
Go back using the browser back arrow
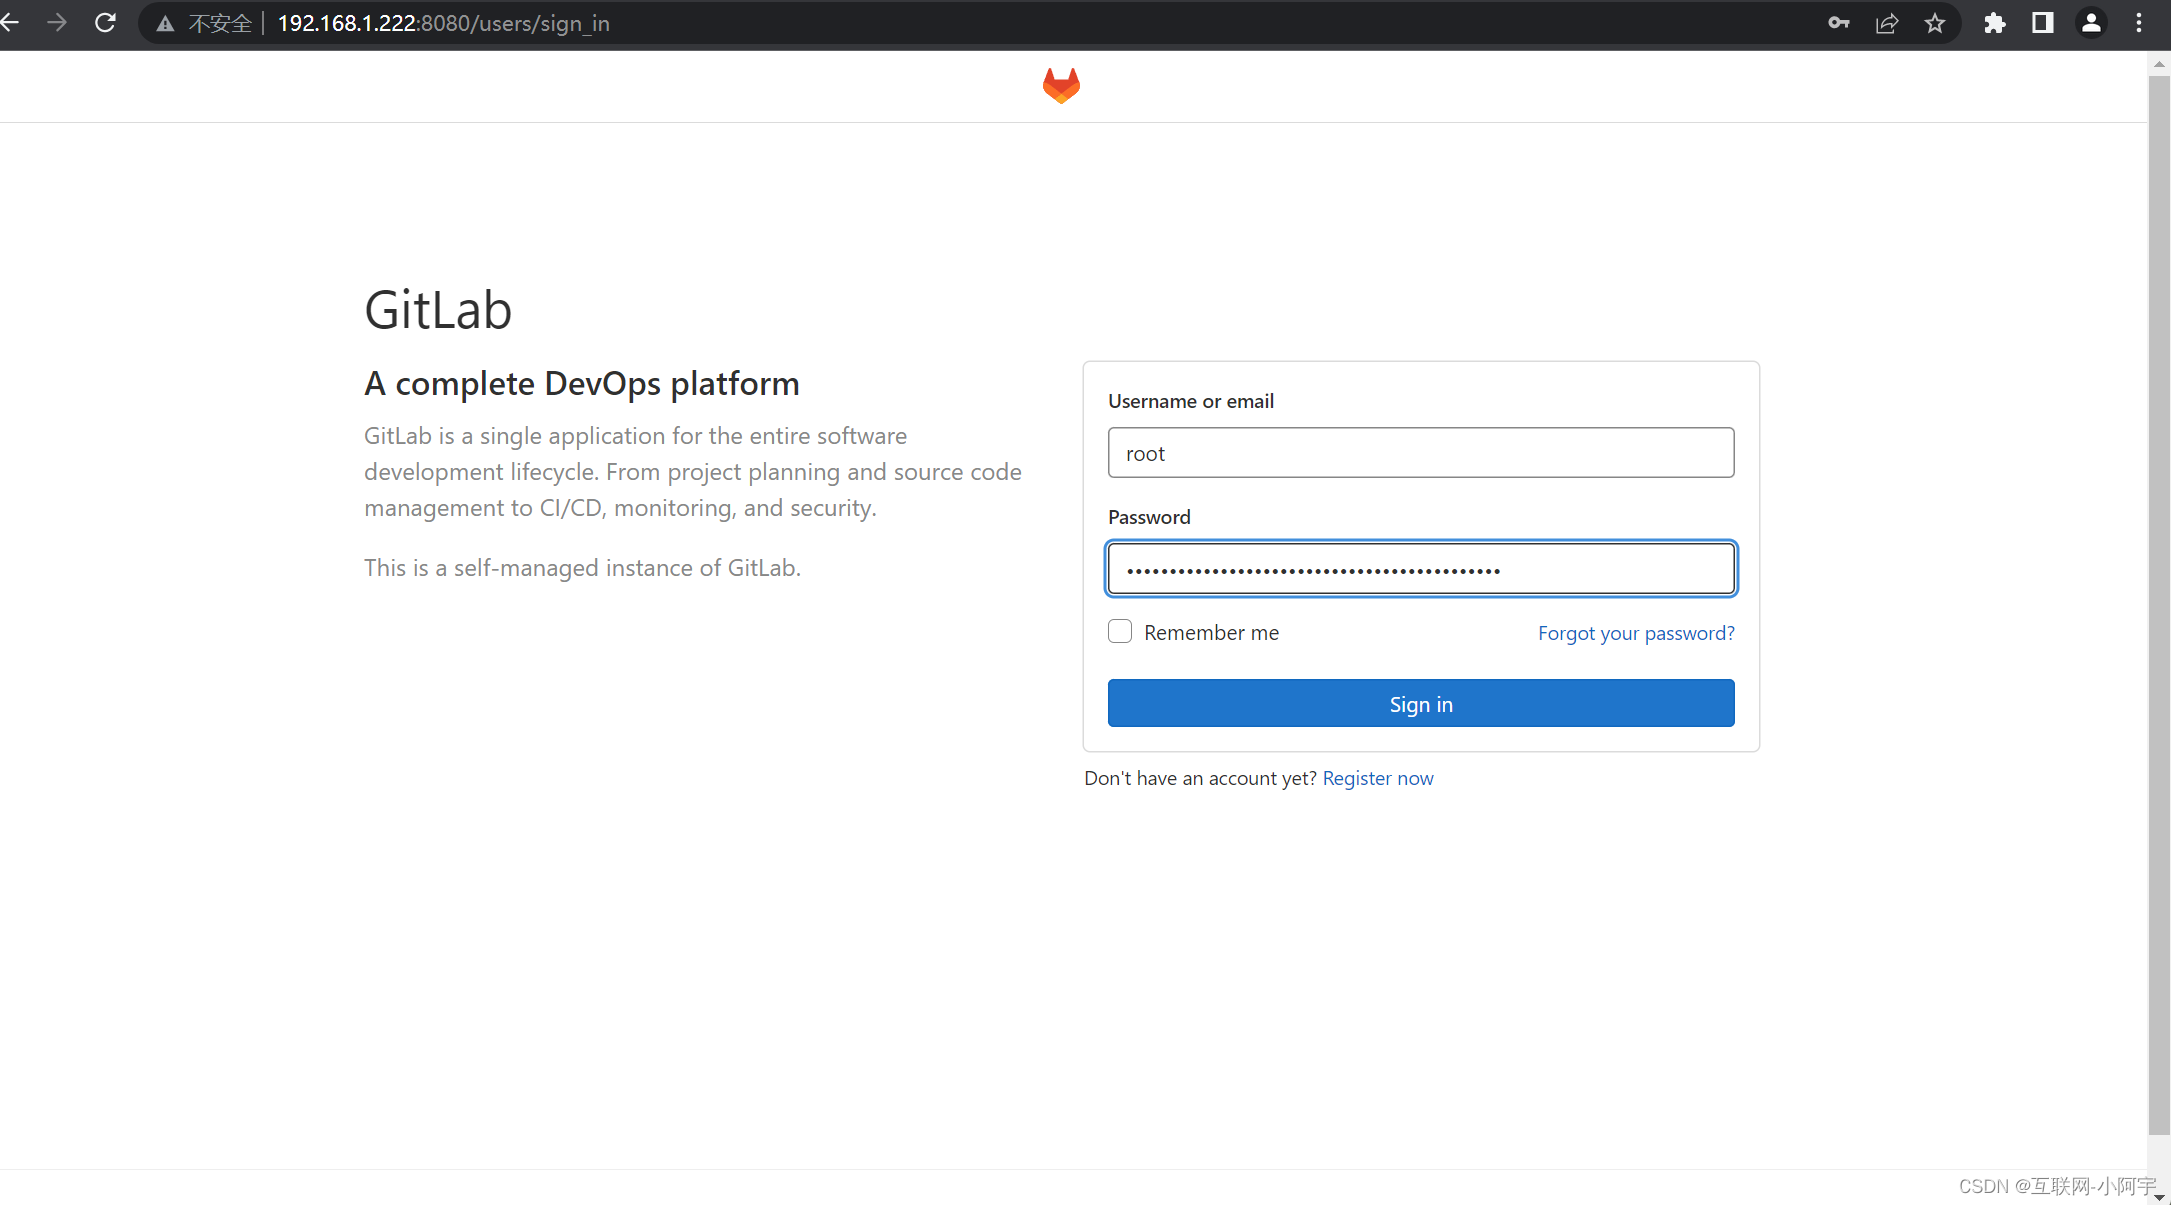click(9, 23)
